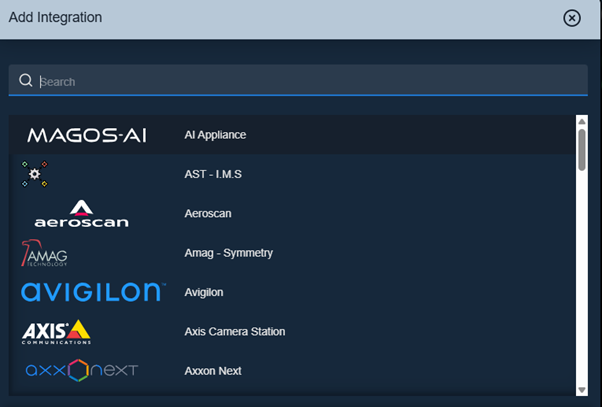Click the list scrollbar thumb
This screenshot has height=407, width=602.
click(582, 150)
